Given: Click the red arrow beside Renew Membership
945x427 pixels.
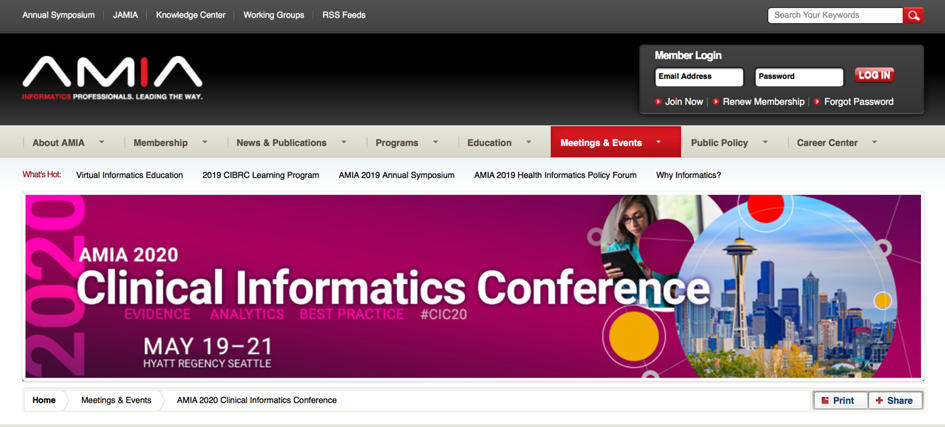Looking at the screenshot, I should (716, 102).
